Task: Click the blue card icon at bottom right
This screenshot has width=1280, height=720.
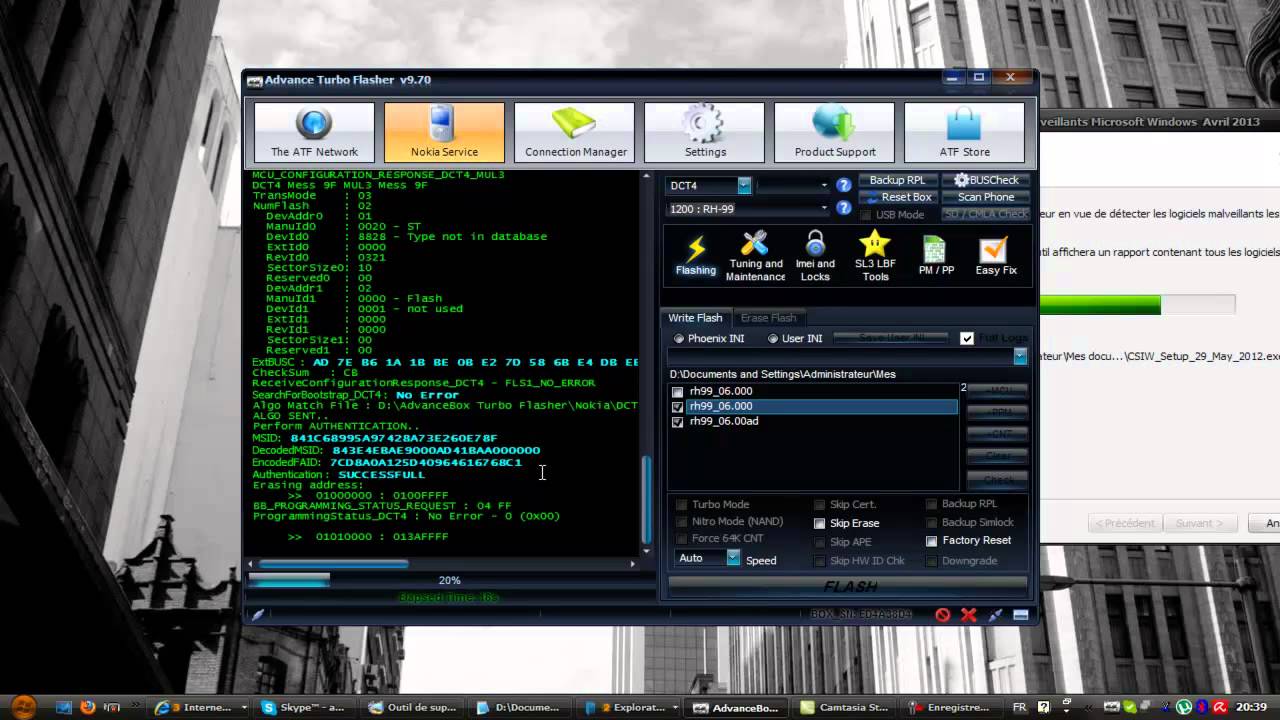Action: point(1020,615)
